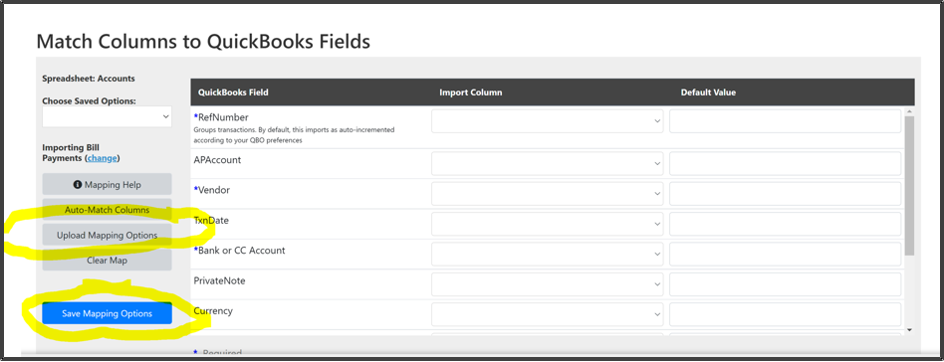The height and width of the screenshot is (362, 944).
Task: Open the Mapping Help button
Action: (x=107, y=184)
